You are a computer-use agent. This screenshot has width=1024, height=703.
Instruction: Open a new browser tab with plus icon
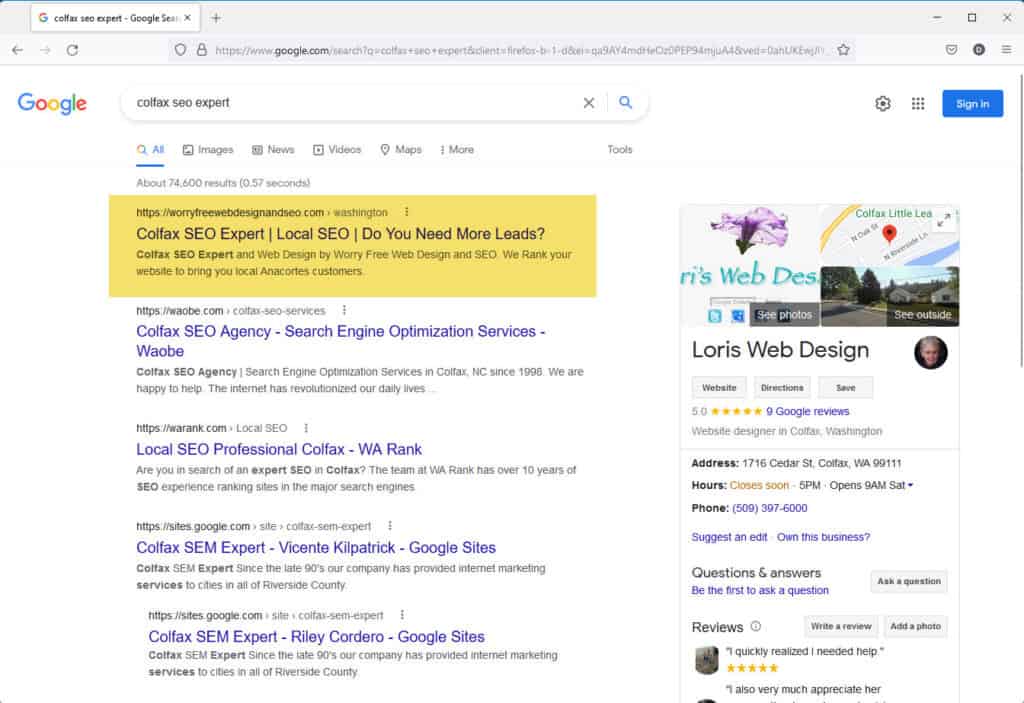(x=216, y=18)
